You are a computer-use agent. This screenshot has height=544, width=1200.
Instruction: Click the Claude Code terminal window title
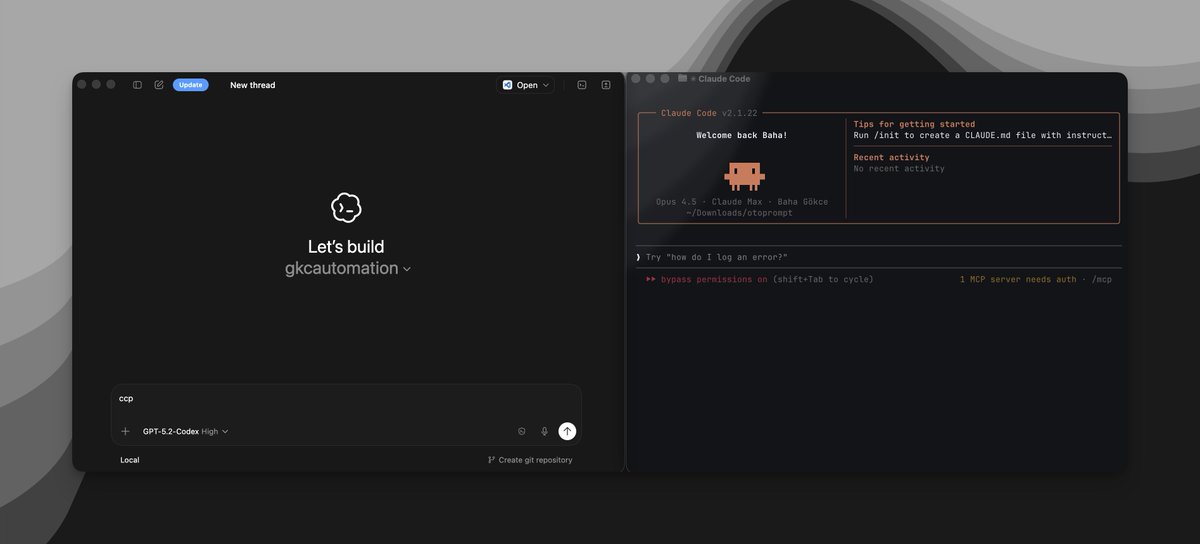(724, 79)
